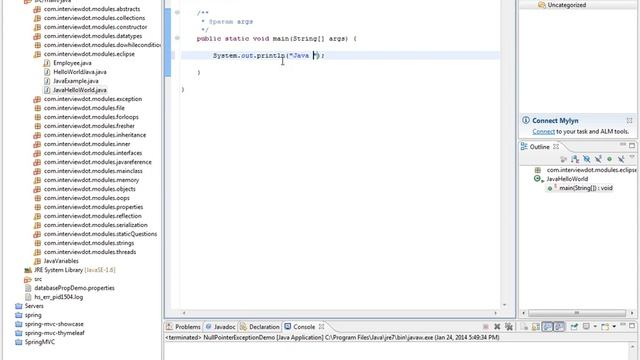The width and height of the screenshot is (640, 360).
Task: Click the SpringMVC project folder icon
Action: pyautogui.click(x=18, y=342)
